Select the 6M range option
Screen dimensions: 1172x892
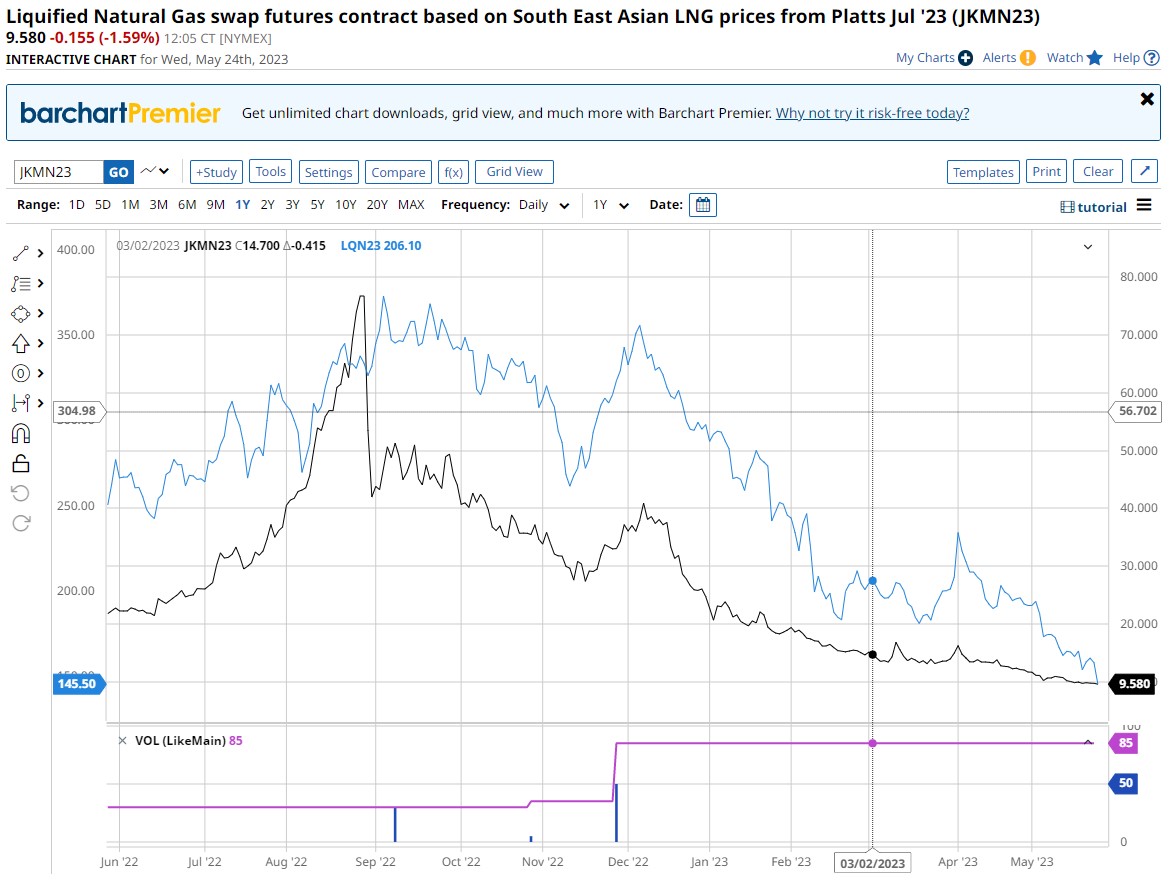(187, 205)
